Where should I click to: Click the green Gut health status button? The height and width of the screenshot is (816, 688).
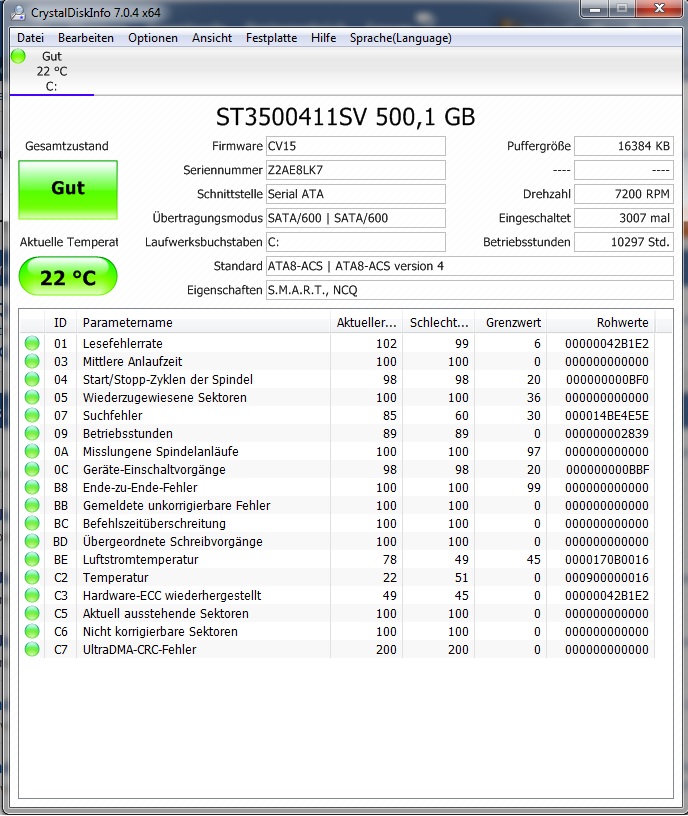[x=68, y=189]
